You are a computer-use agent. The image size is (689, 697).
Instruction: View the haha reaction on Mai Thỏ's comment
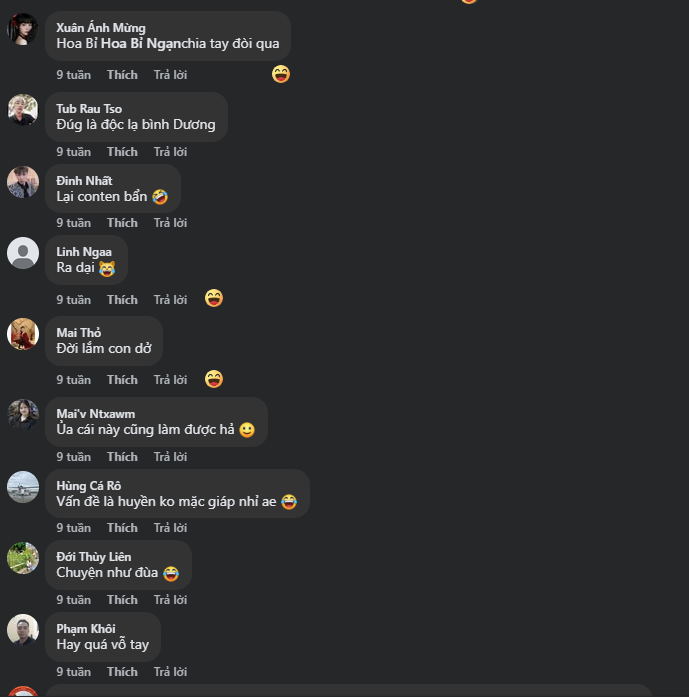coord(213,379)
